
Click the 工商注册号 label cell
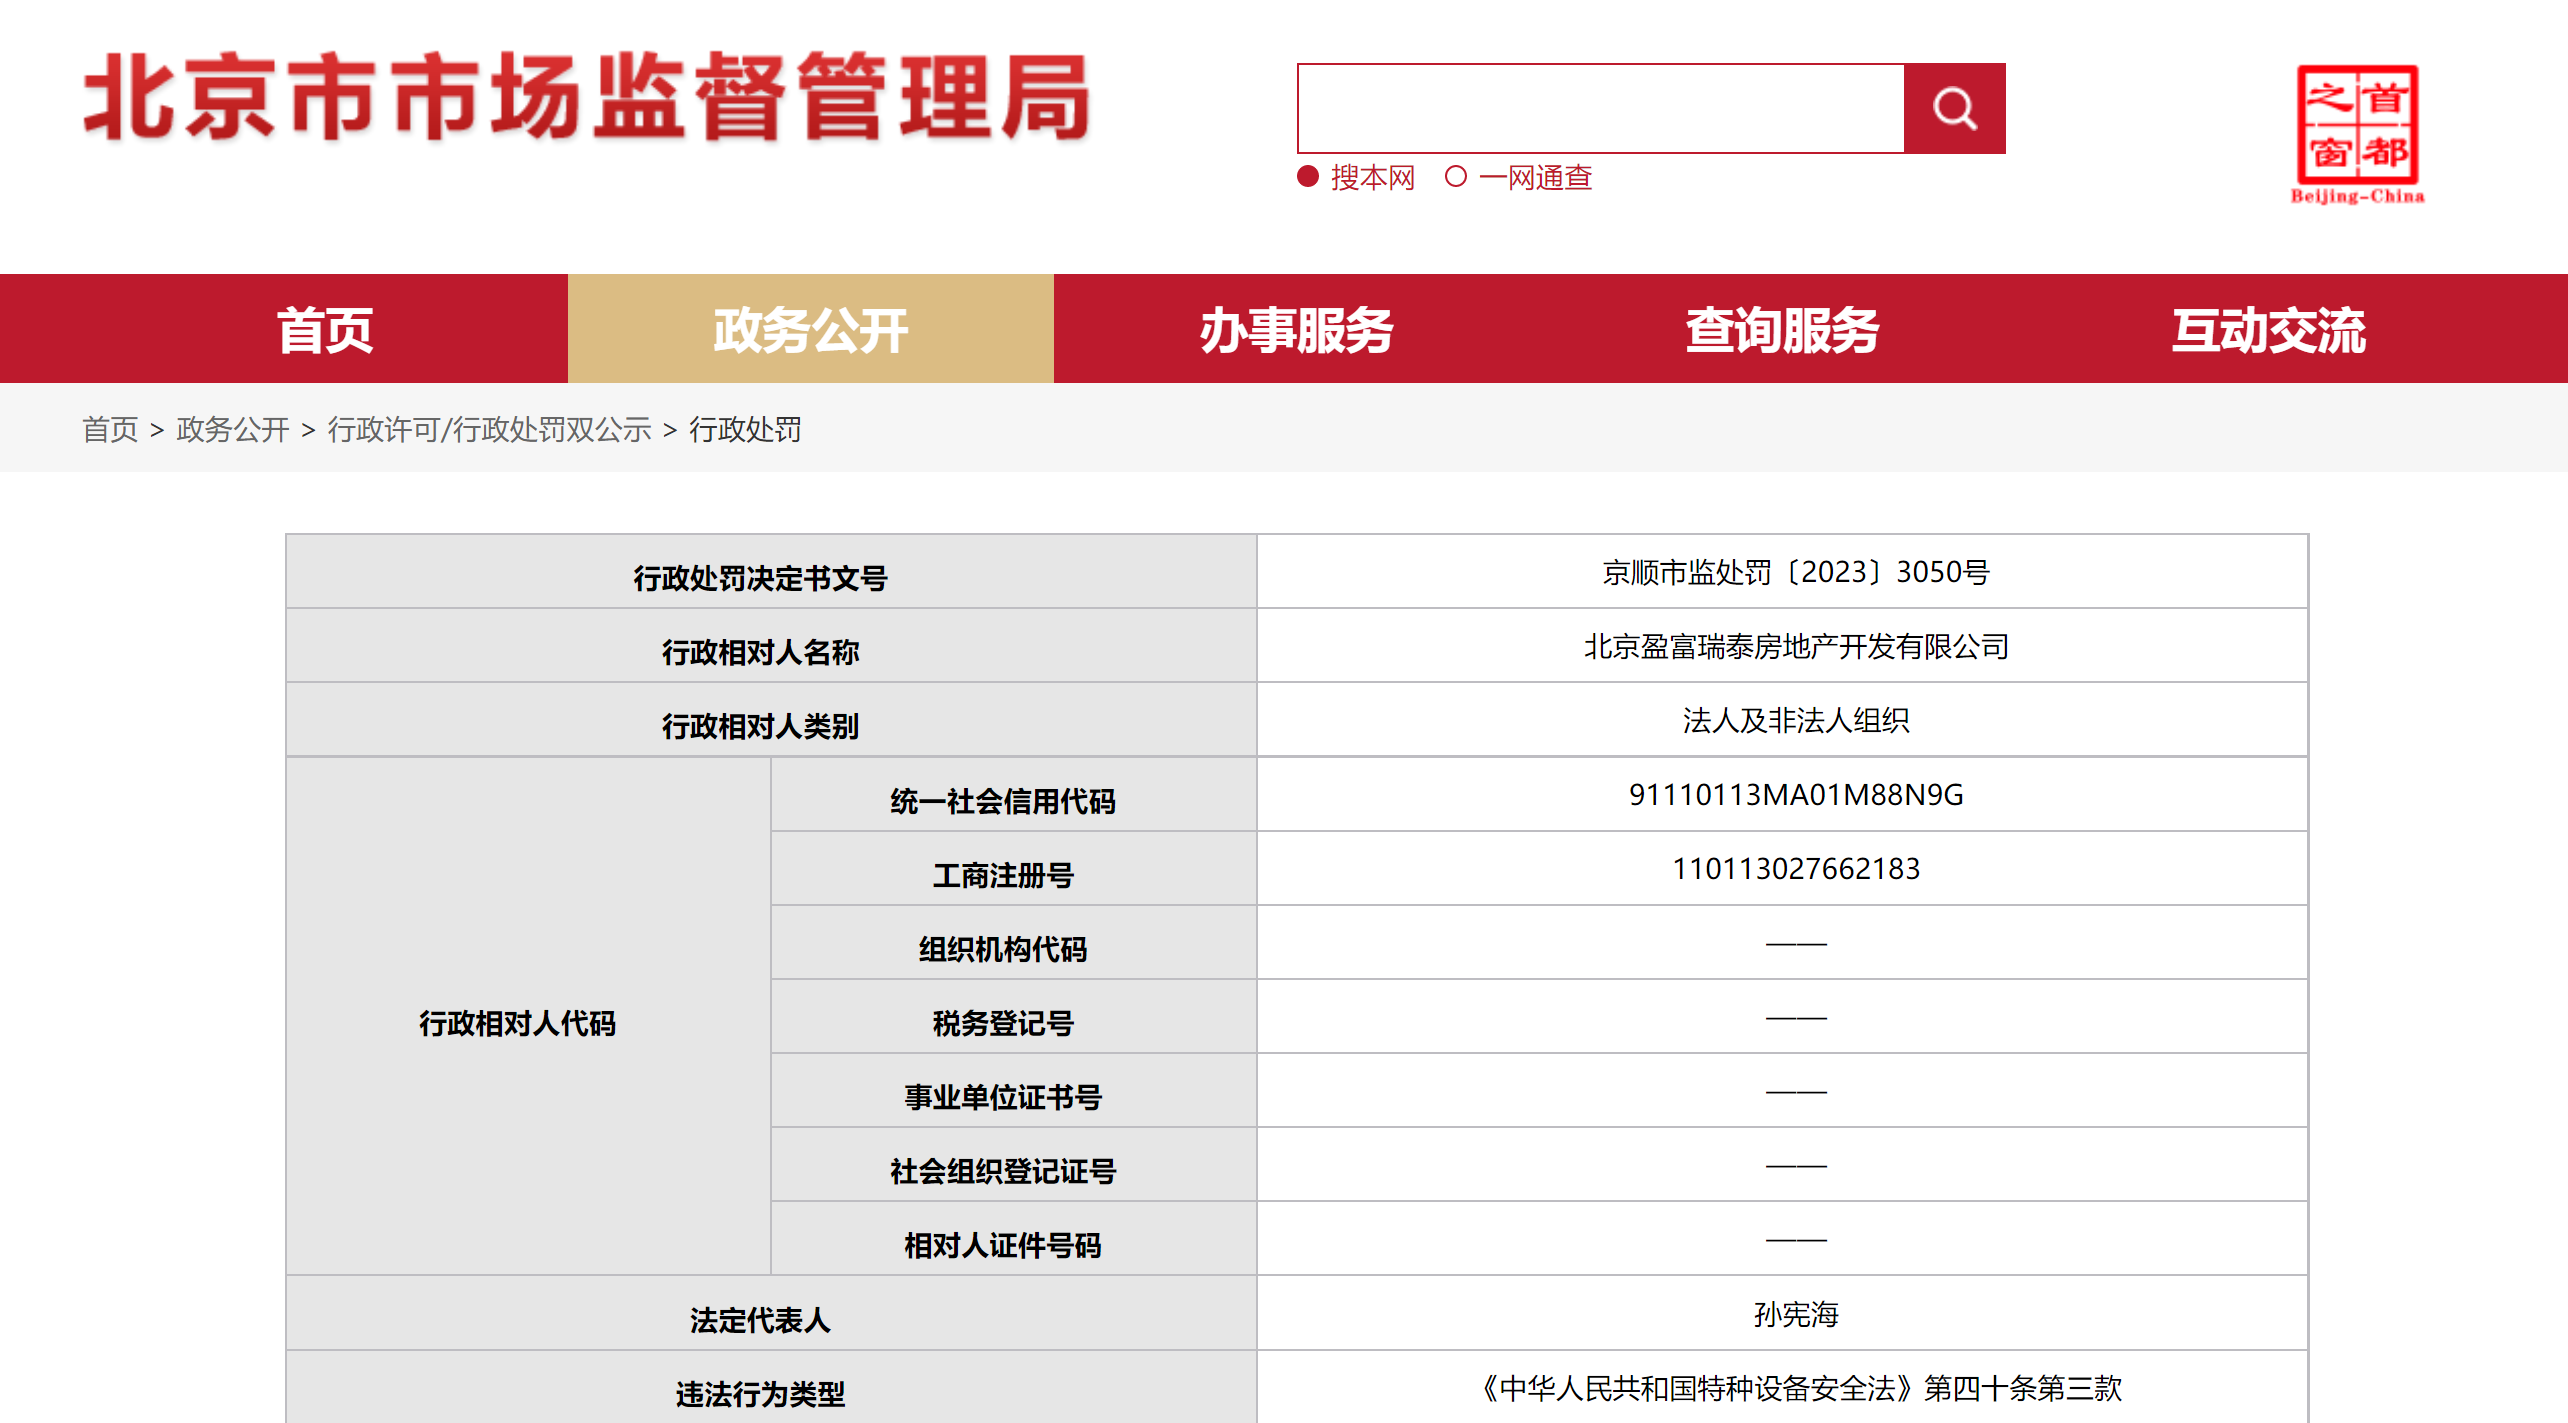1013,869
